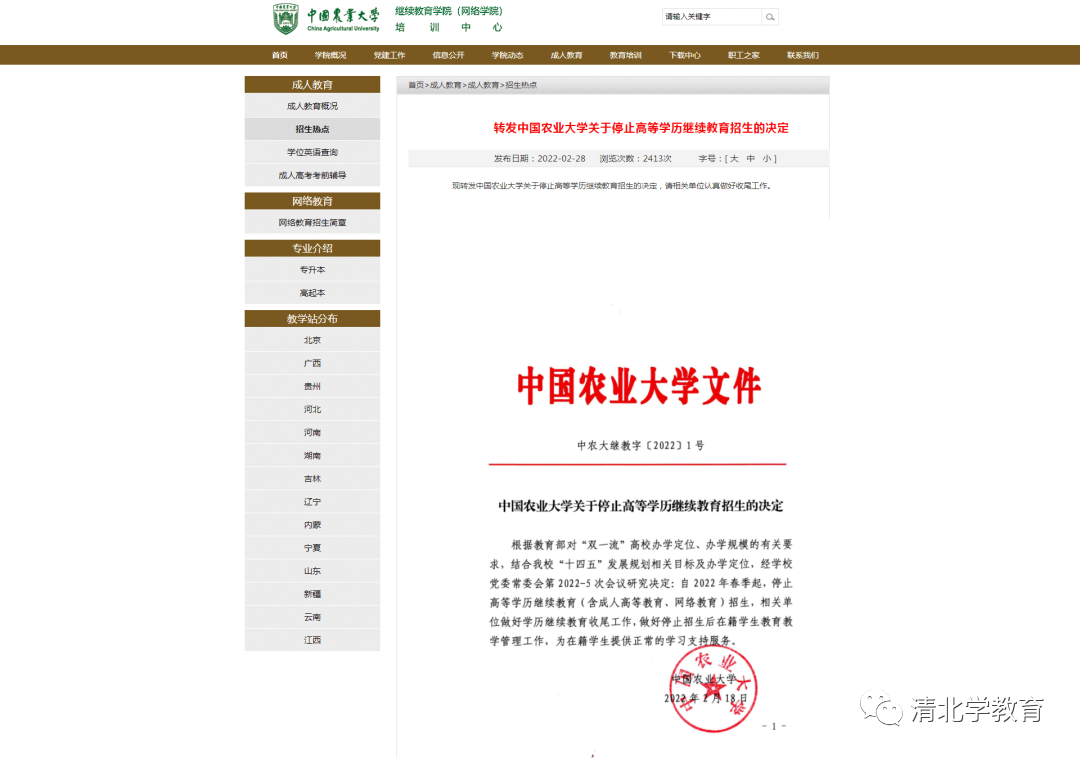Open 学位英语查询 in the sidebar
The width and height of the screenshot is (1080, 758).
tap(312, 152)
